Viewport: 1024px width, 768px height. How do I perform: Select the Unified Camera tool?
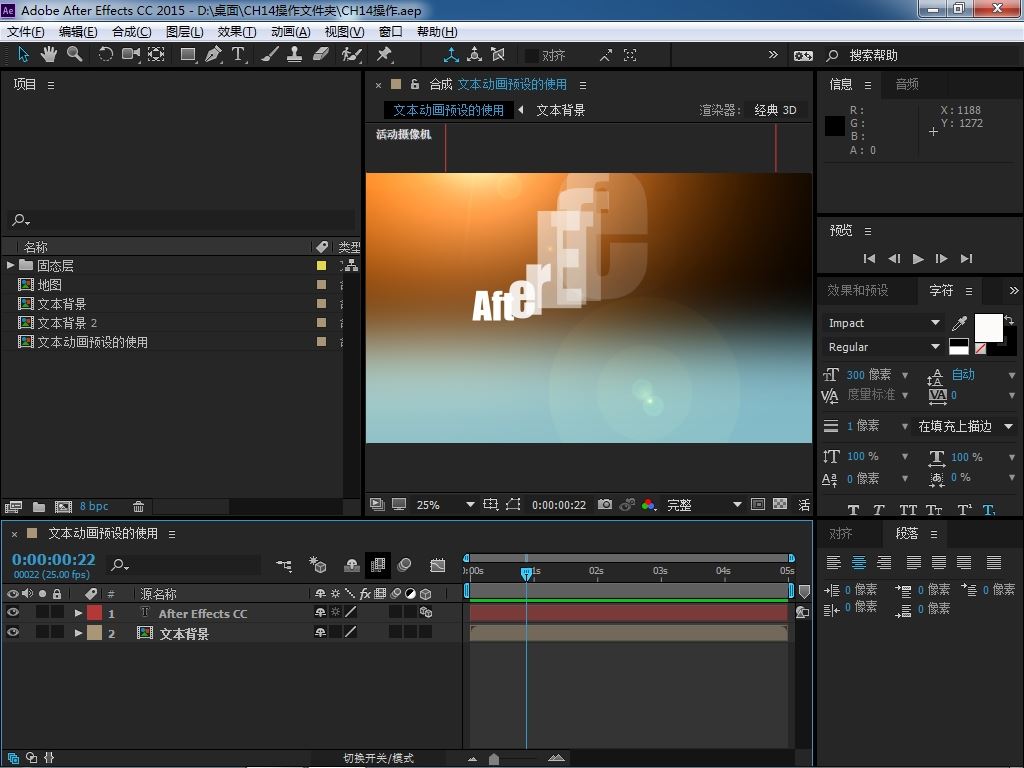[131, 55]
